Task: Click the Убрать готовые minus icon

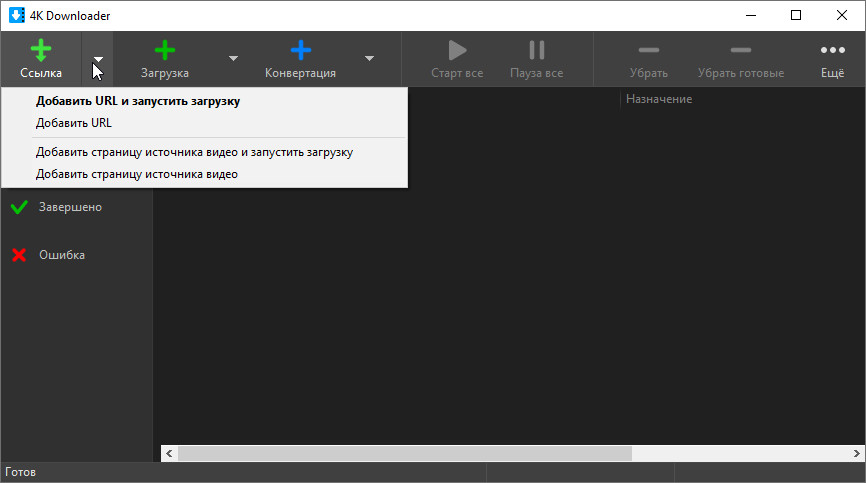Action: point(740,51)
